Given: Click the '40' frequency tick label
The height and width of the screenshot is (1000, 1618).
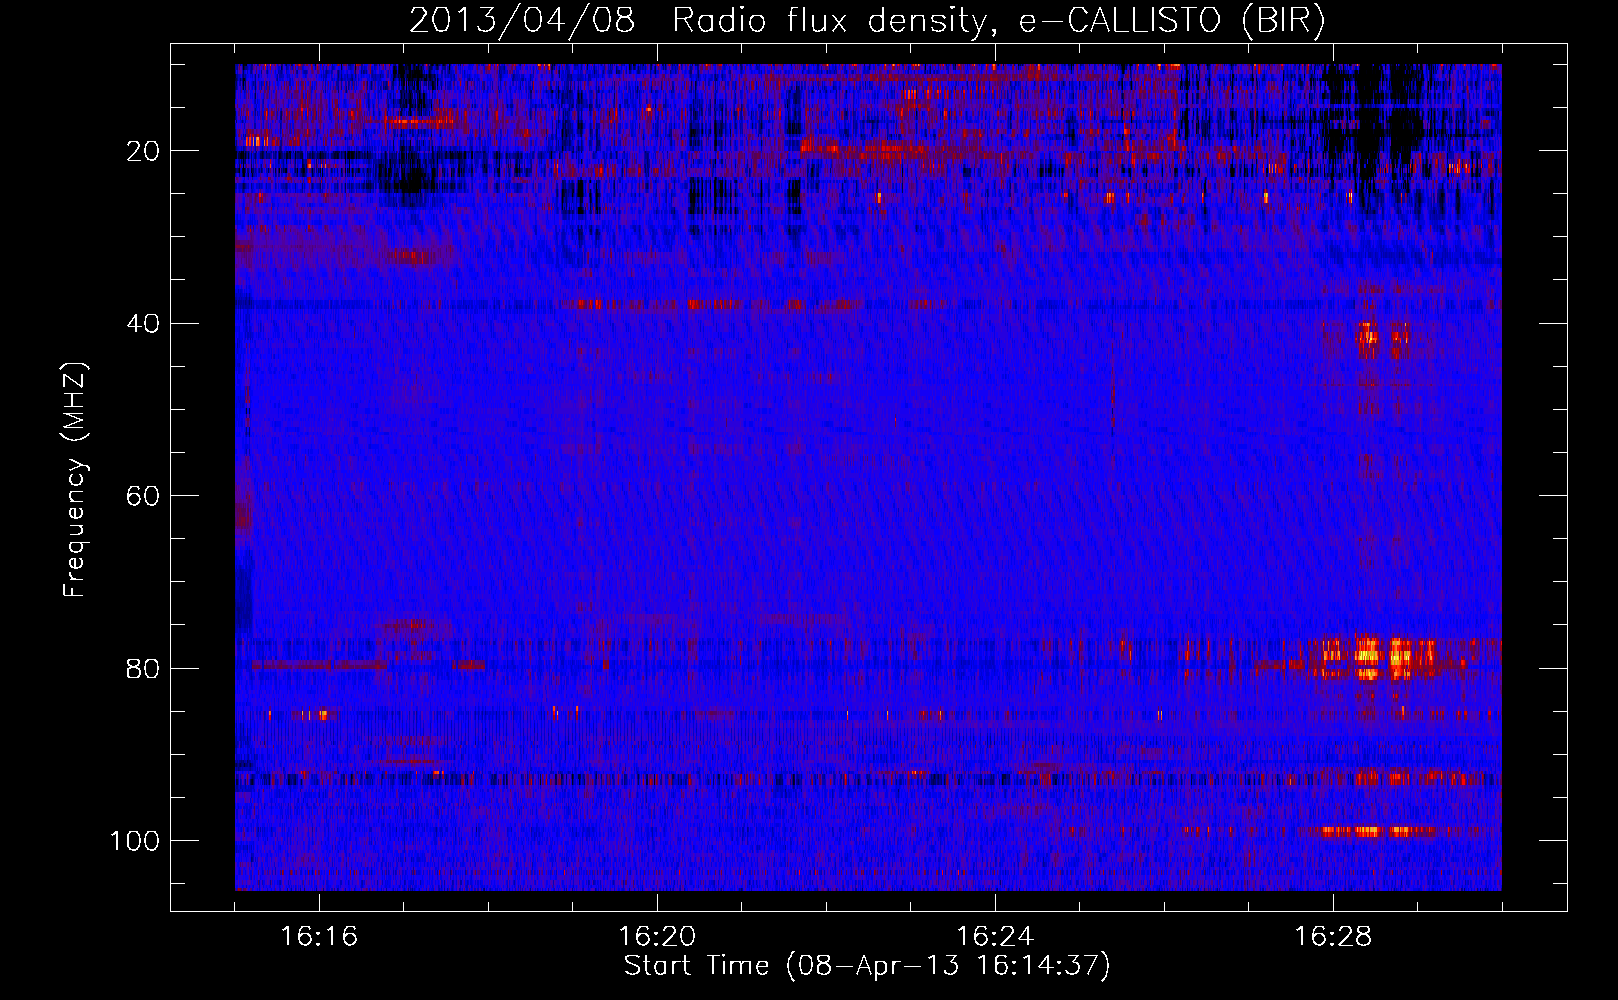Looking at the screenshot, I should point(144,324).
